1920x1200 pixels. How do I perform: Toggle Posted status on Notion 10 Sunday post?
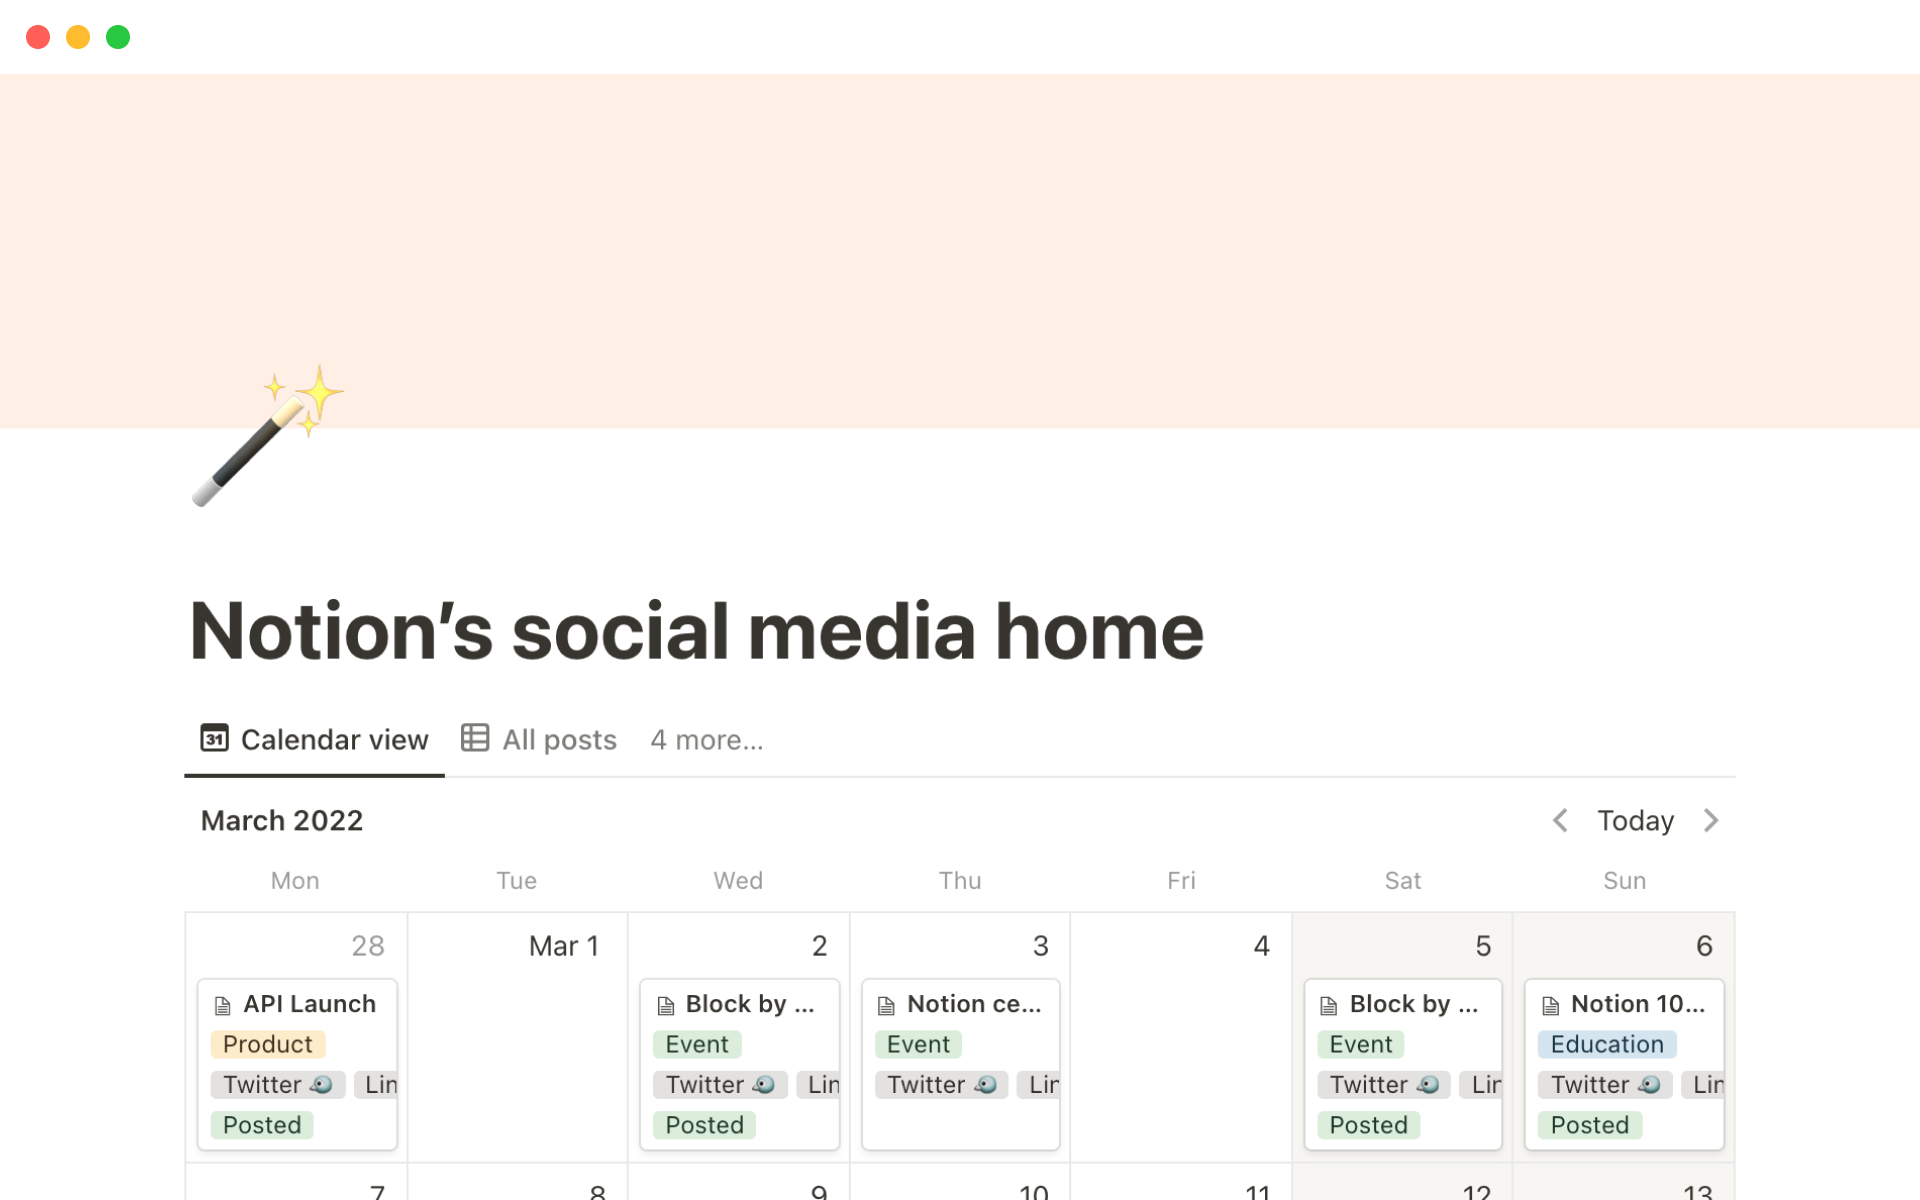(1590, 1124)
